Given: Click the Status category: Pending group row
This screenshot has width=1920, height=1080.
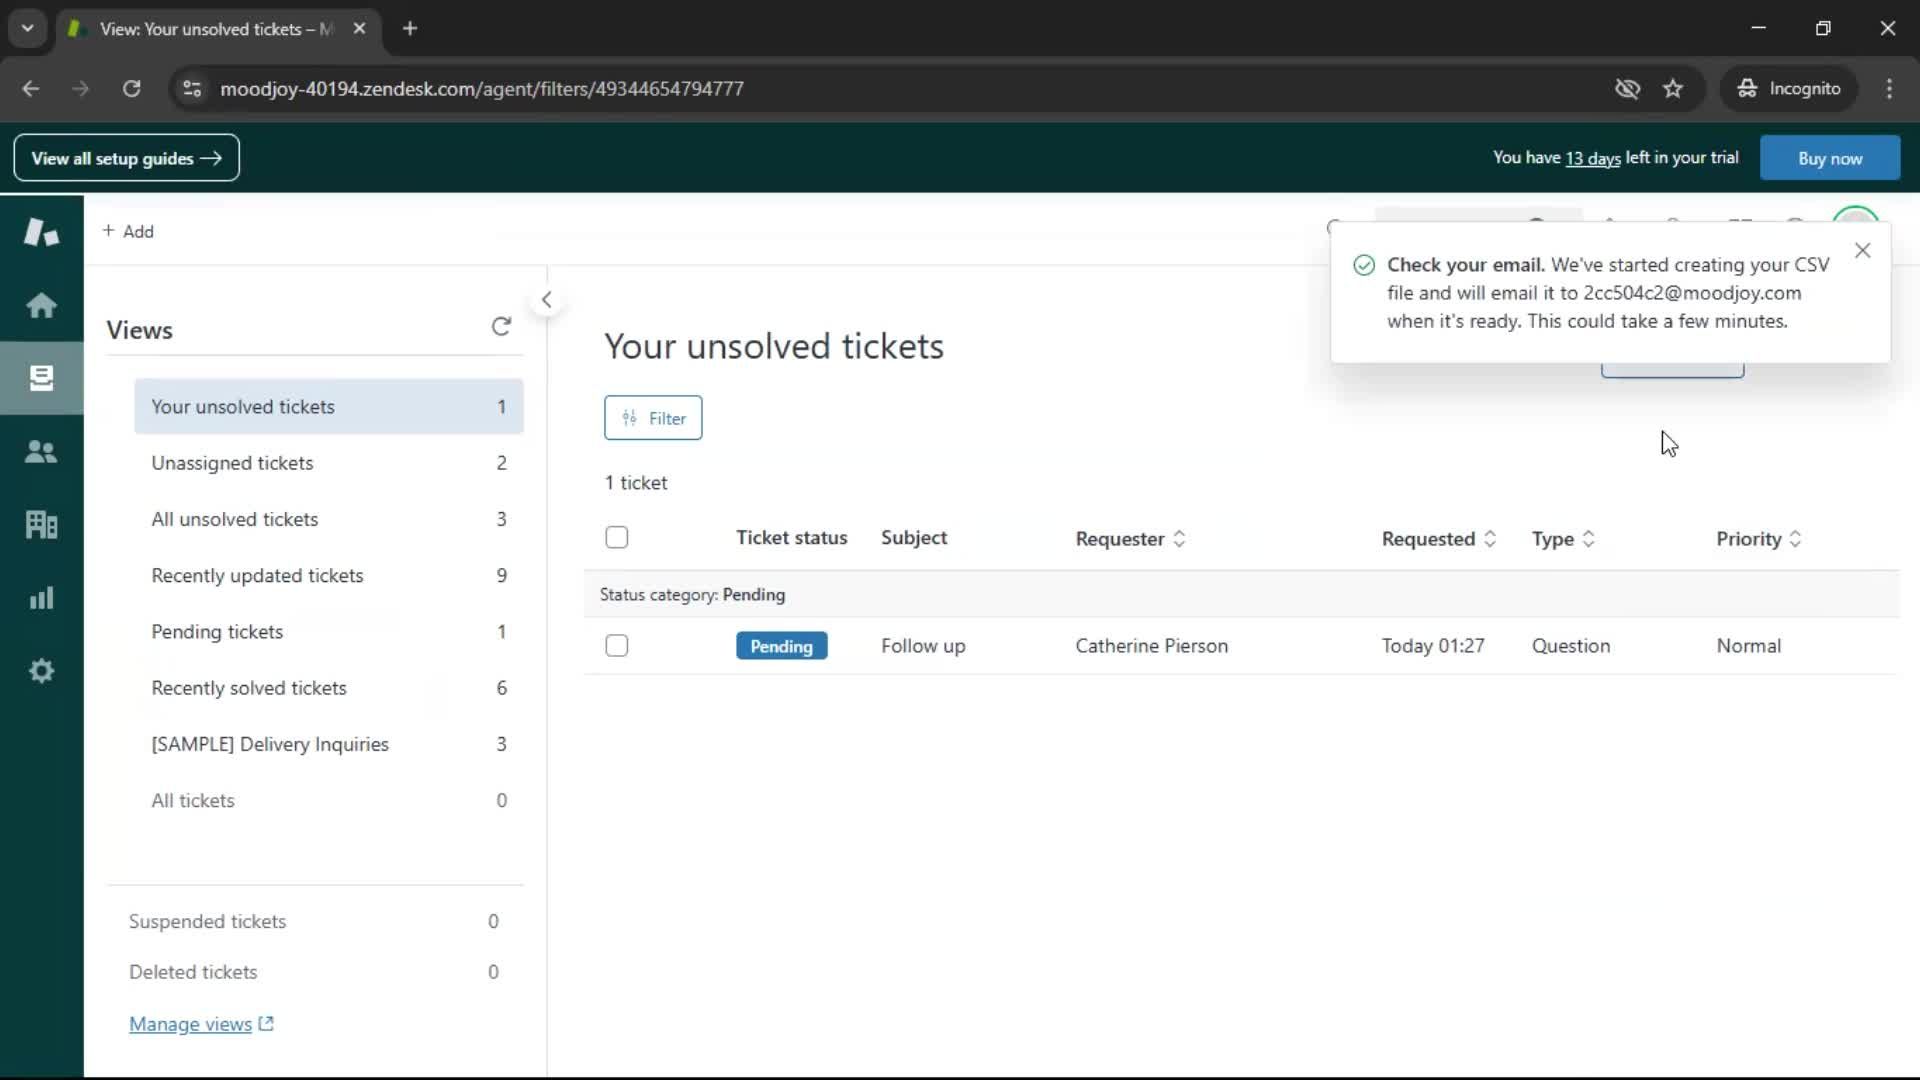Looking at the screenshot, I should [x=1241, y=595].
